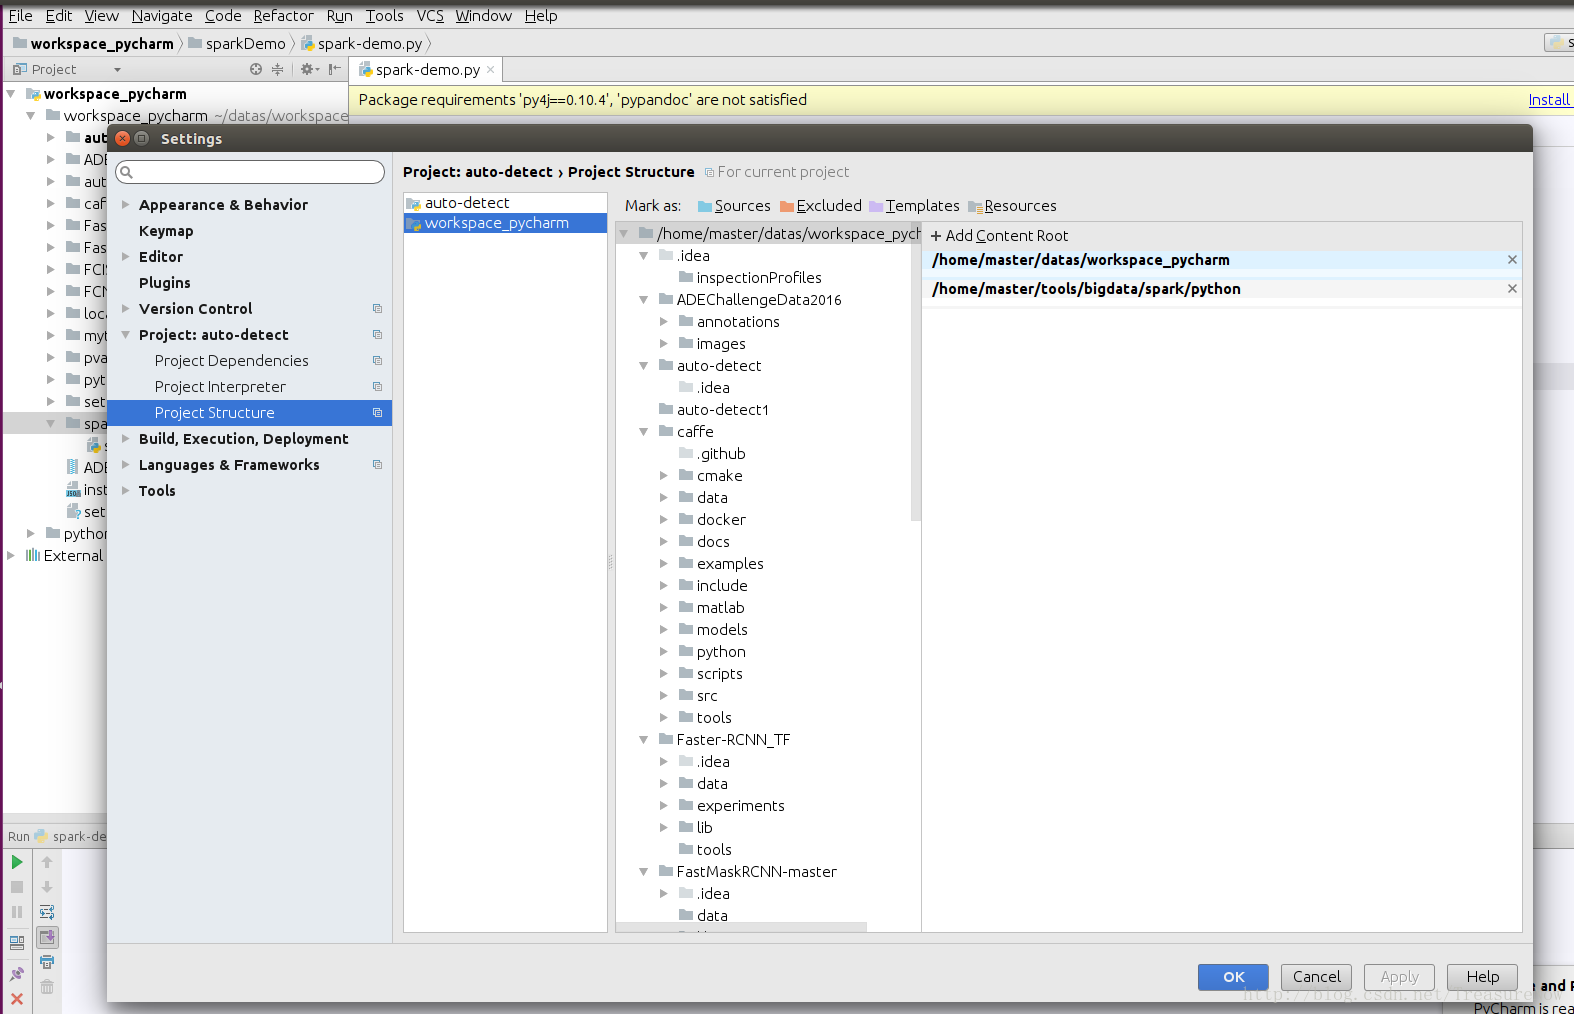Open the Navigate menu
This screenshot has width=1574, height=1014.
pos(162,16)
